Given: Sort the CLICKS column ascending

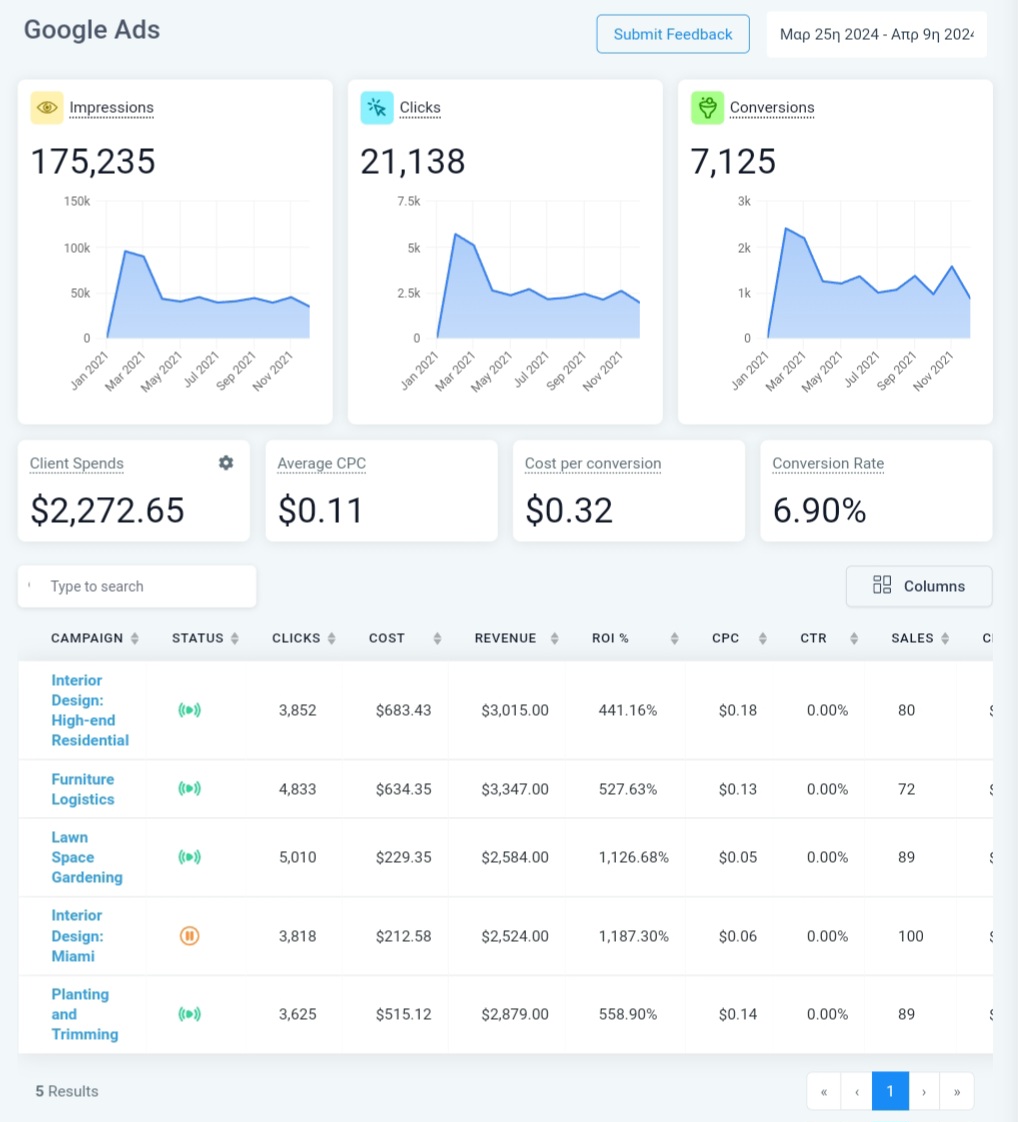Looking at the screenshot, I should point(330,638).
